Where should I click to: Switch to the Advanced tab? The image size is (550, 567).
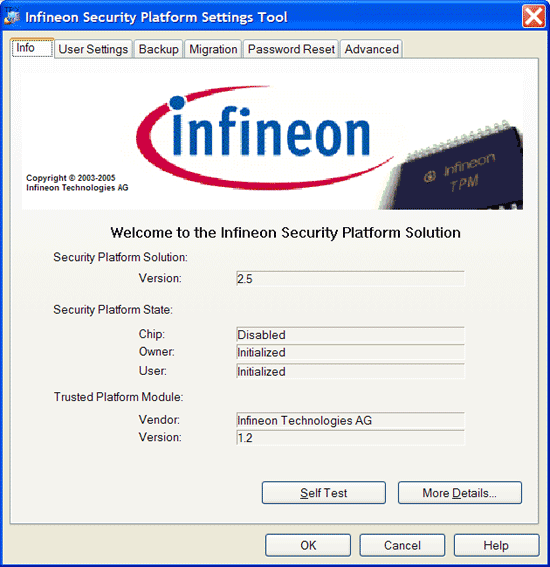[371, 49]
